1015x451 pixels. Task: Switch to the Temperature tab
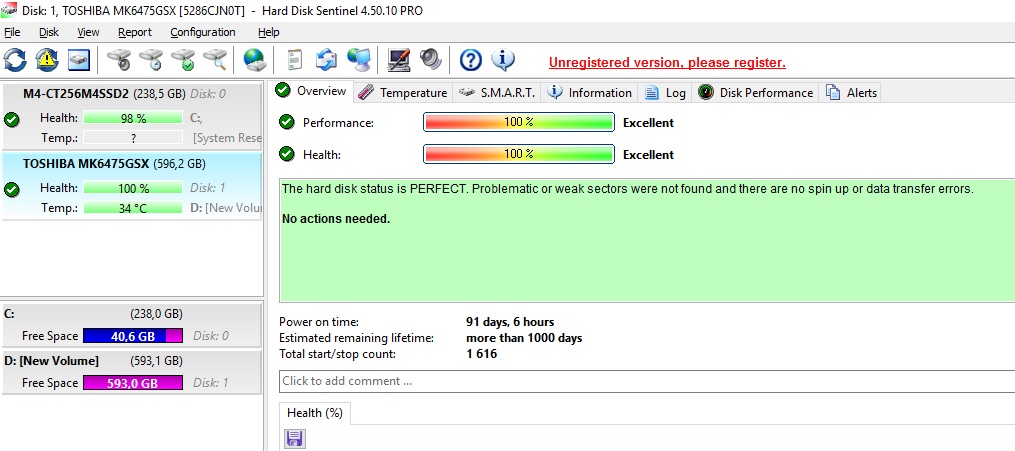point(403,93)
